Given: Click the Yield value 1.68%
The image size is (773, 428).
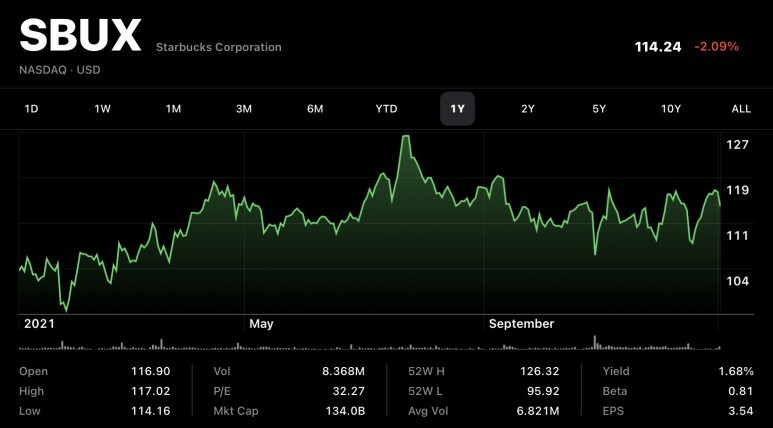Looking at the screenshot, I should point(735,371).
